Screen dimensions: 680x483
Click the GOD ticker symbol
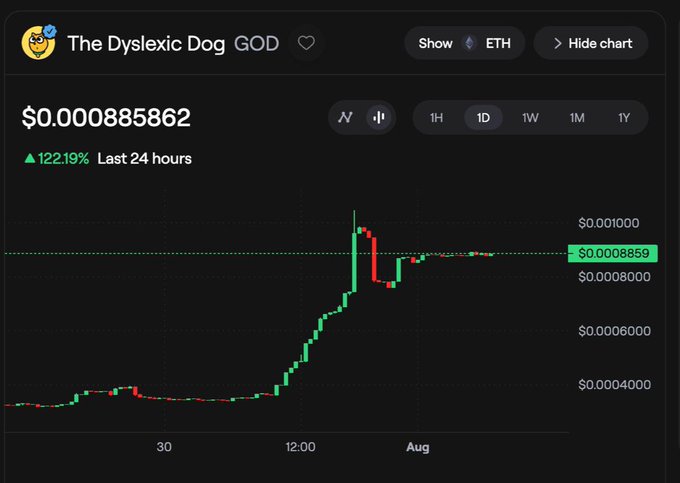[256, 44]
